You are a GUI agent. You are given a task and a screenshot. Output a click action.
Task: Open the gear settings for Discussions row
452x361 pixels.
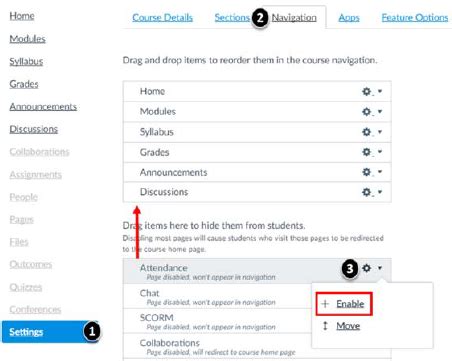367,192
